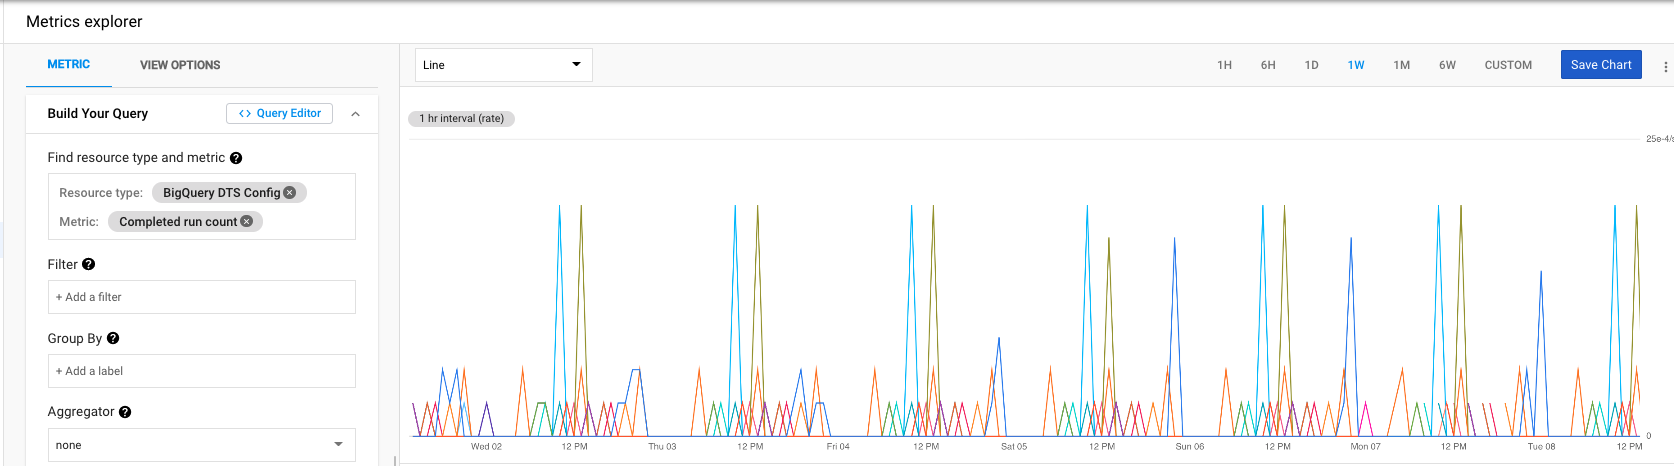
Task: Pick the CUSTOM time range
Action: tap(1507, 65)
